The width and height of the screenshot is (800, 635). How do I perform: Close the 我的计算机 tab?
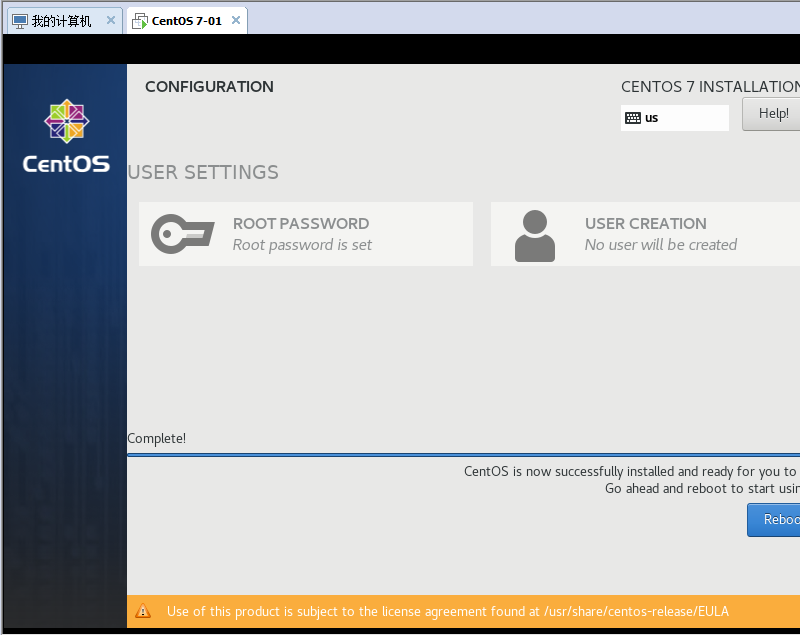pyautogui.click(x=111, y=20)
